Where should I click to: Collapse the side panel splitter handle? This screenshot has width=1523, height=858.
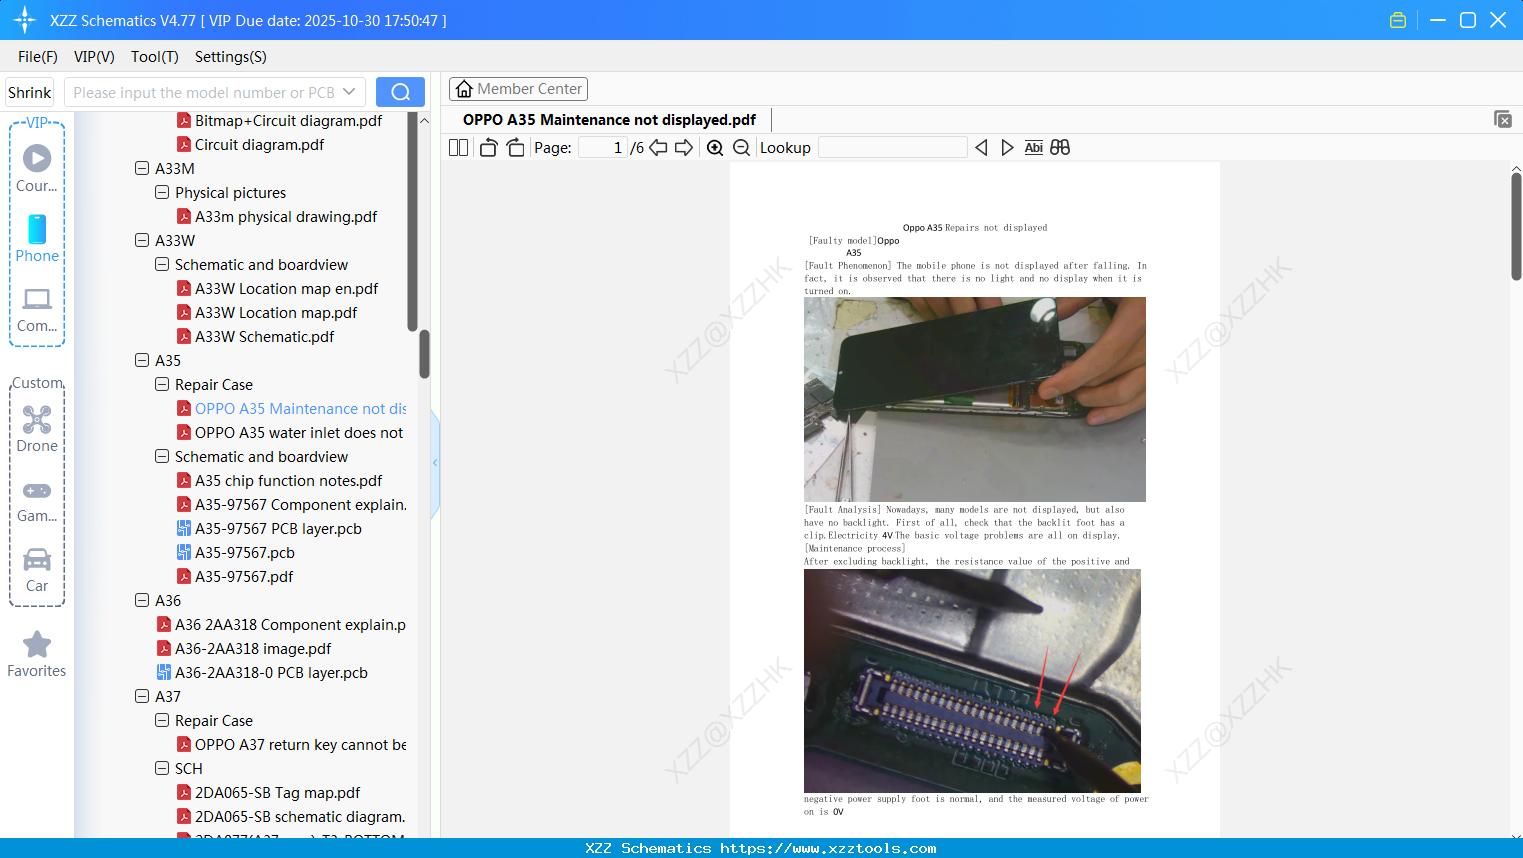click(x=435, y=463)
